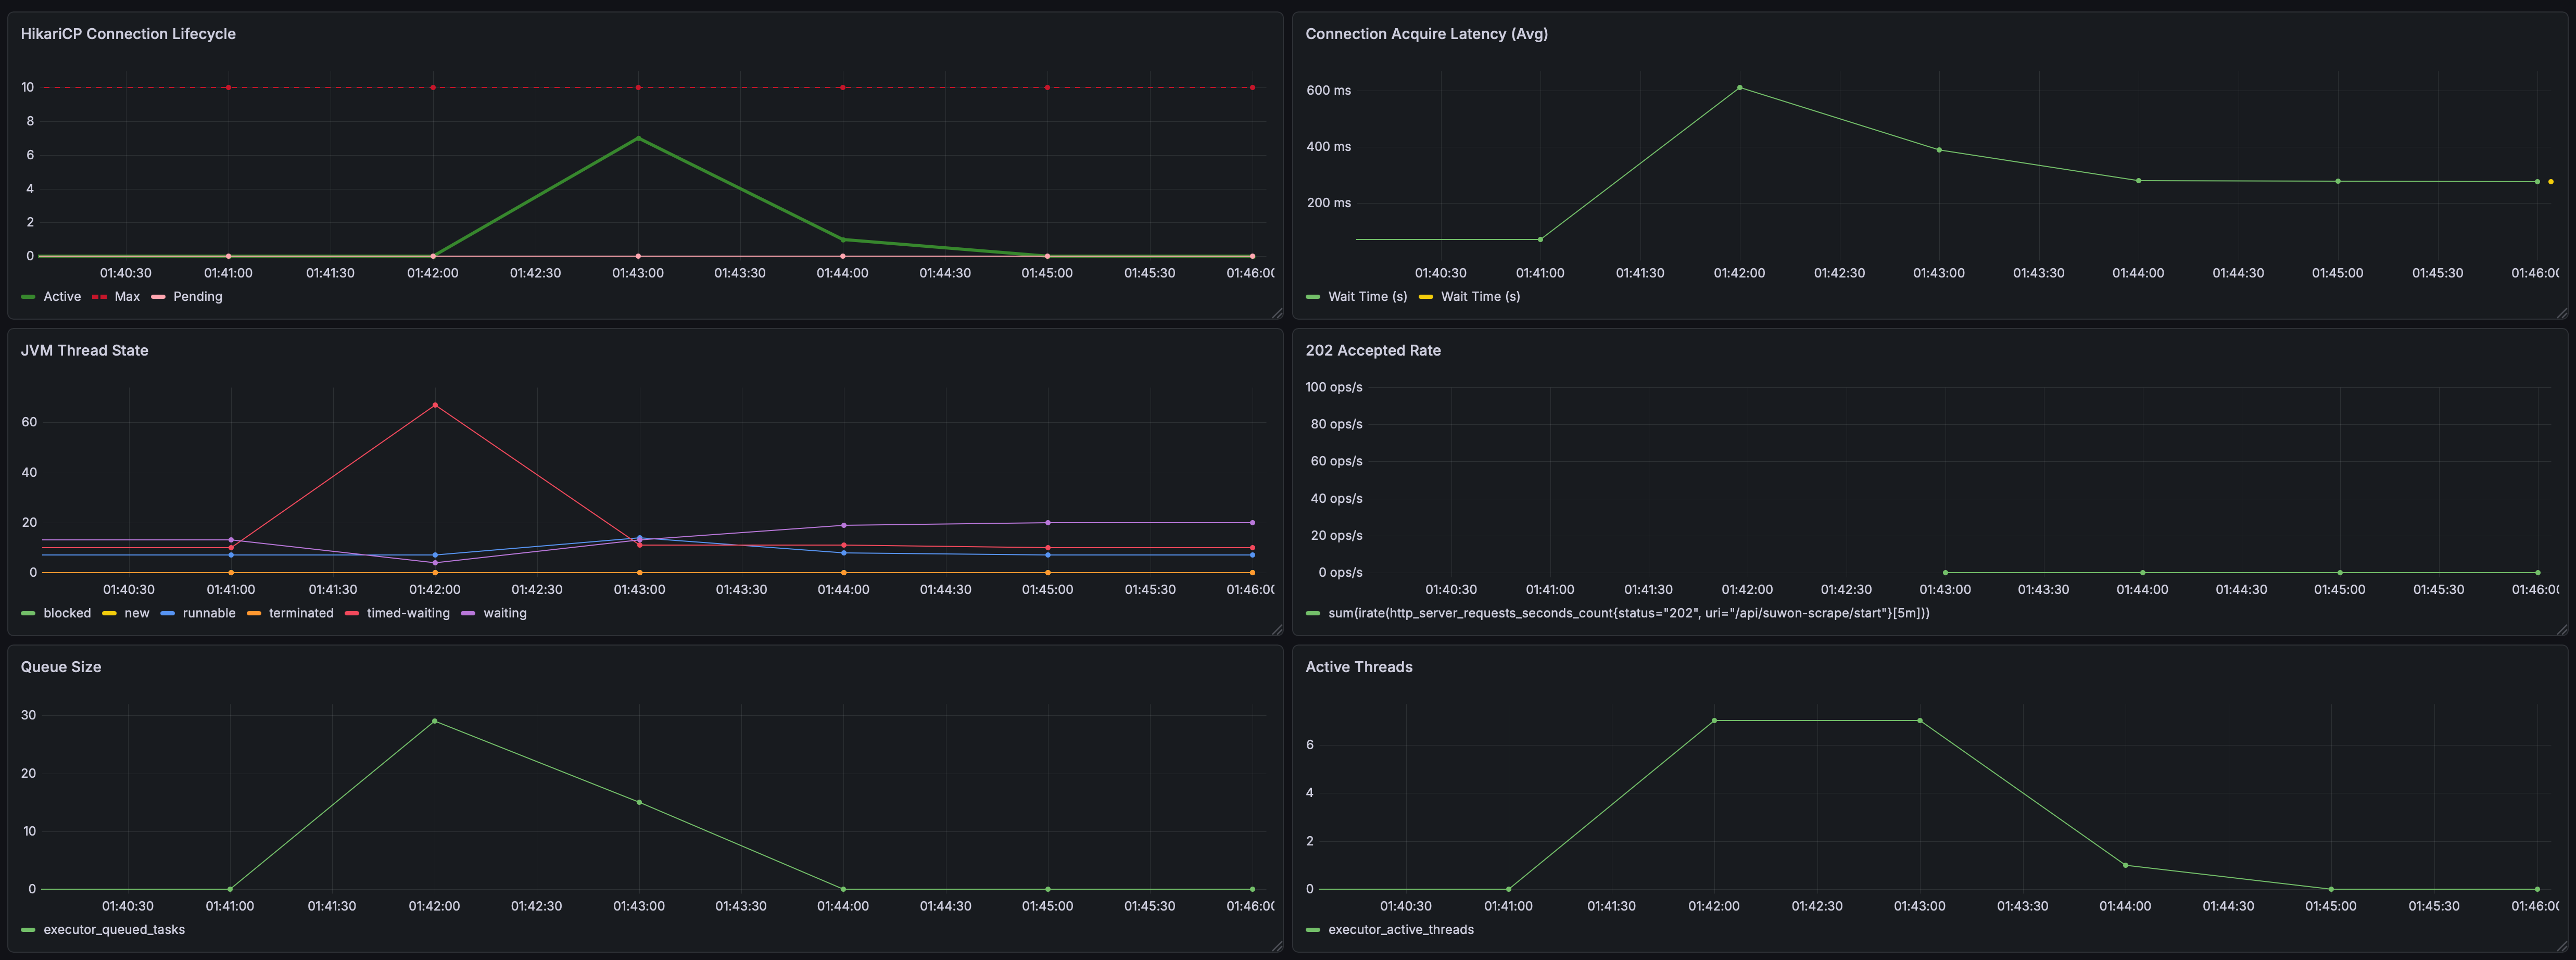Click resize handle of Connection Acquire Latency panel

pyautogui.click(x=2561, y=314)
